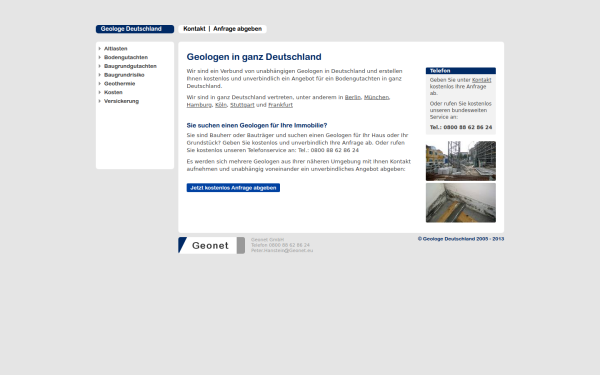Go to Anfrage abgeben in top navigation

[238, 29]
